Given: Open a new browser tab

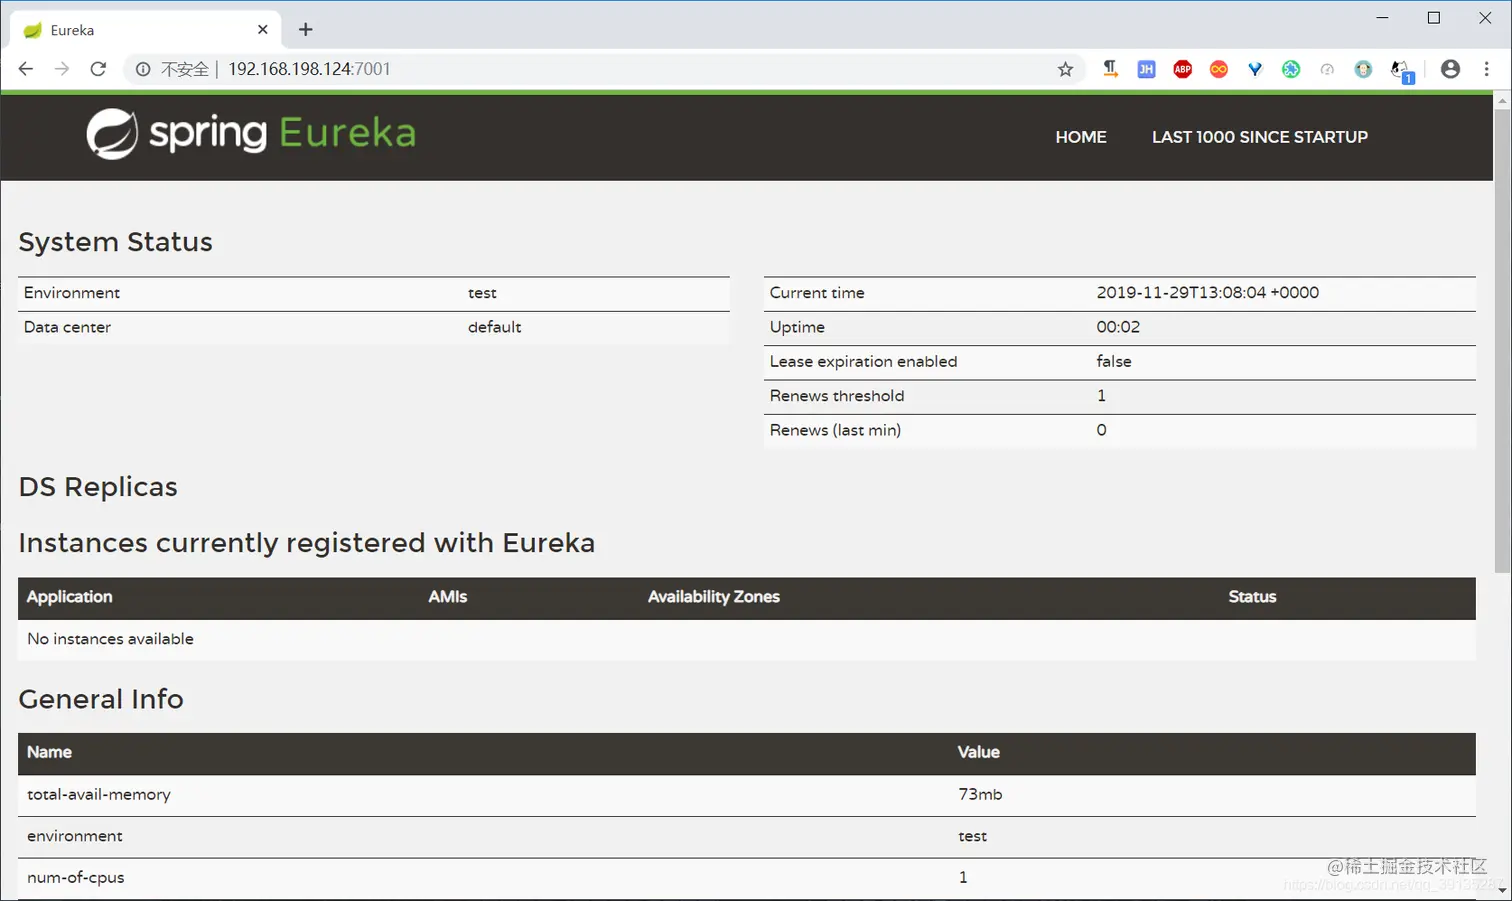Looking at the screenshot, I should [x=306, y=30].
